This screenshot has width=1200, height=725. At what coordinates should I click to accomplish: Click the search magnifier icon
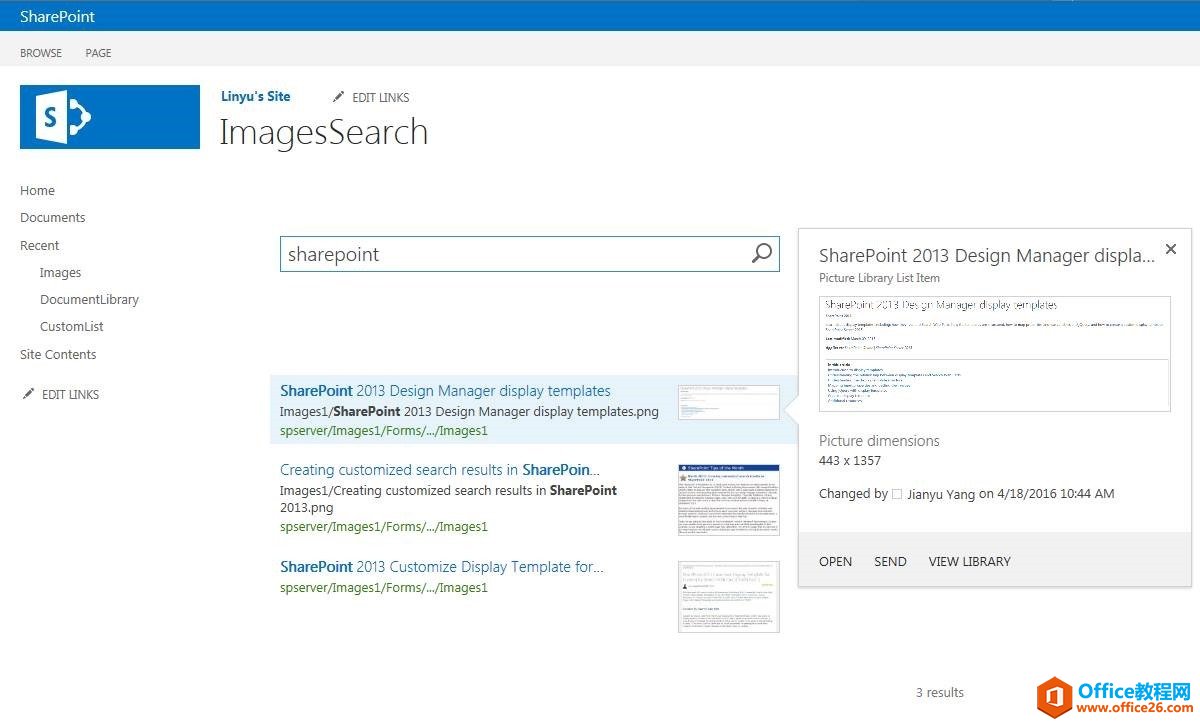click(762, 254)
